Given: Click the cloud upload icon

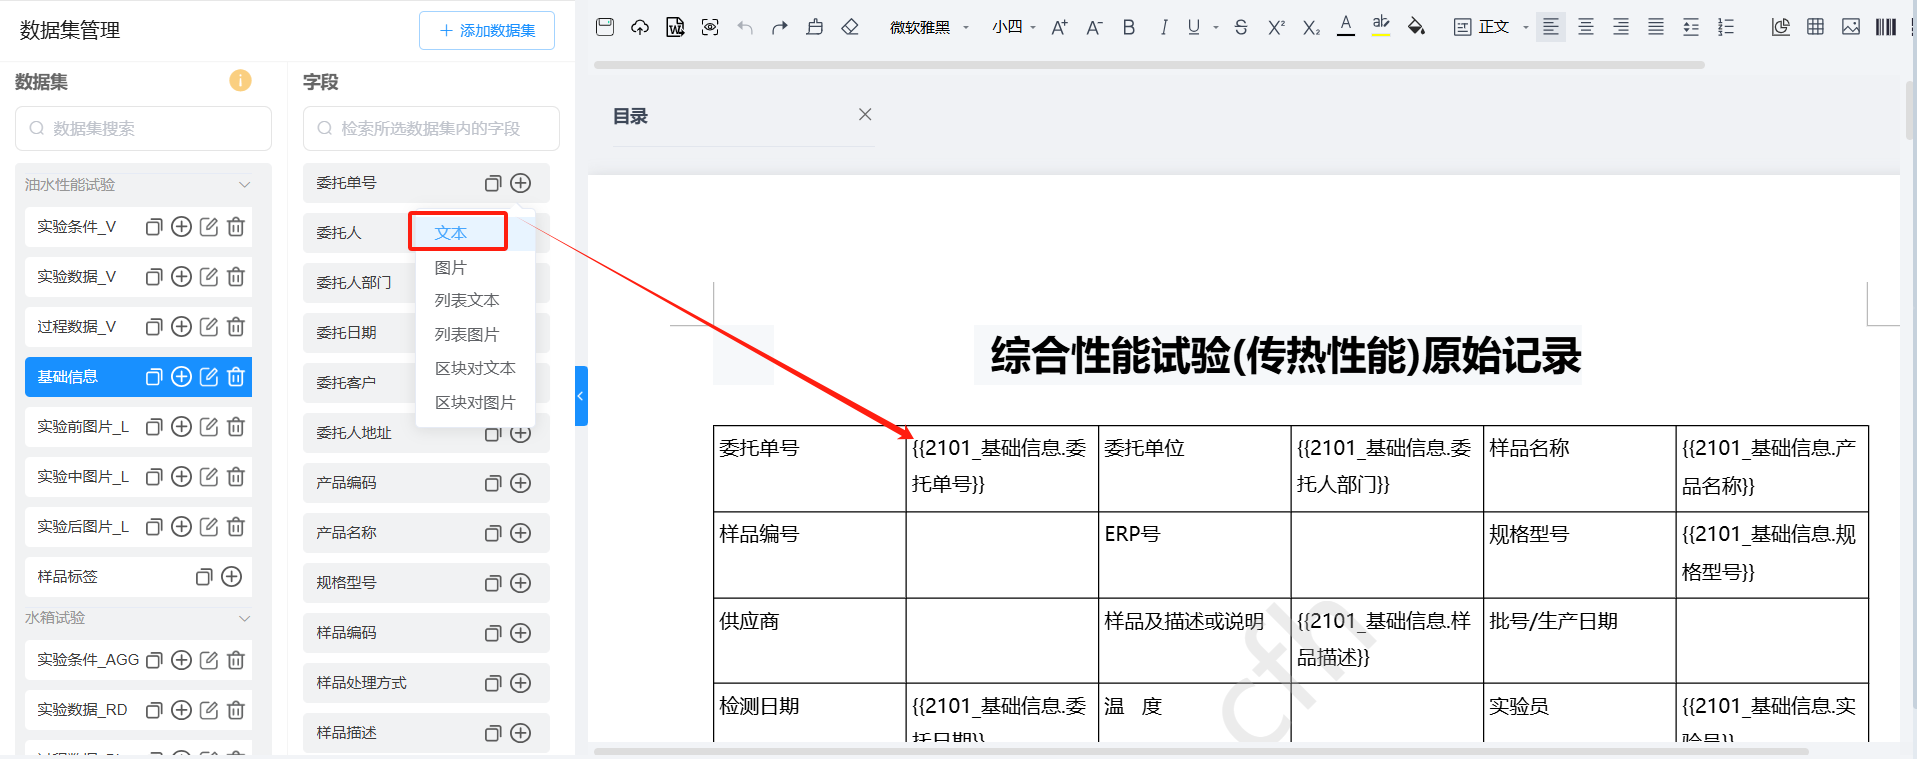Looking at the screenshot, I should point(640,27).
